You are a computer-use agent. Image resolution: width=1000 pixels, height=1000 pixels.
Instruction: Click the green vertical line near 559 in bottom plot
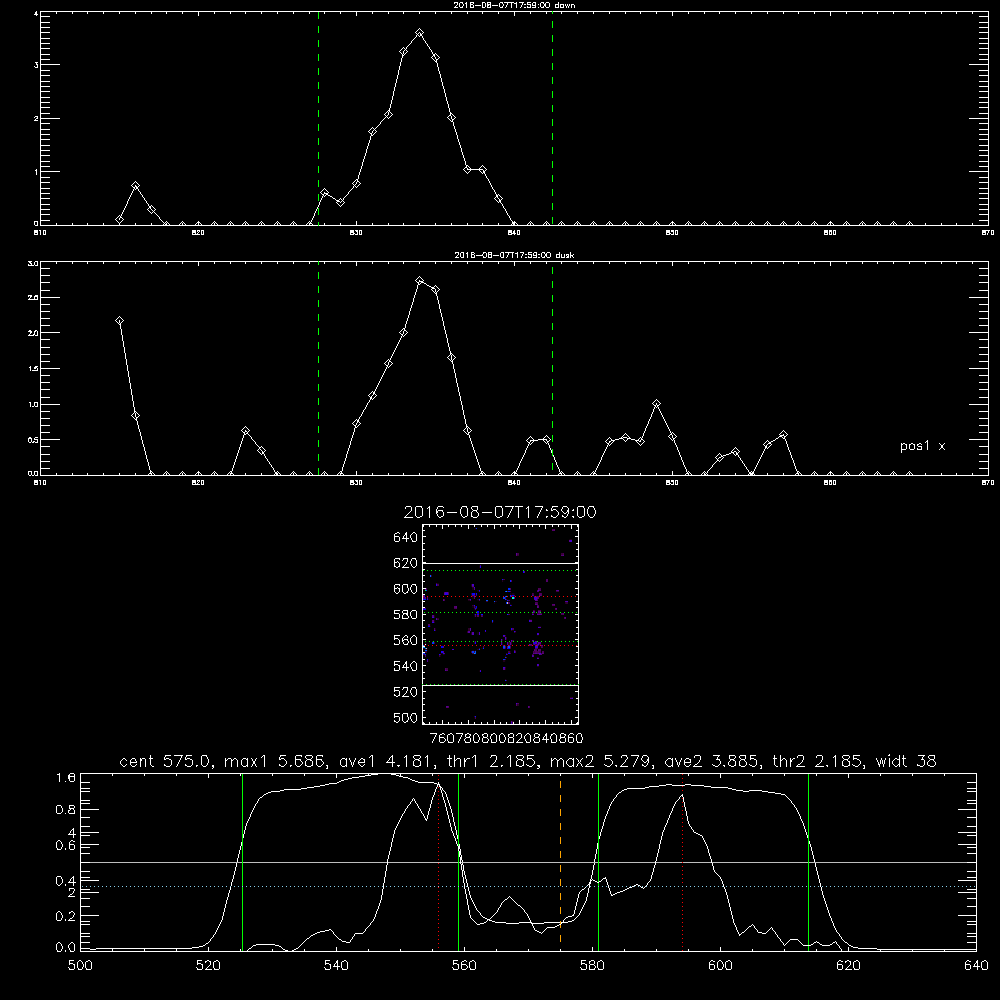pyautogui.click(x=459, y=861)
